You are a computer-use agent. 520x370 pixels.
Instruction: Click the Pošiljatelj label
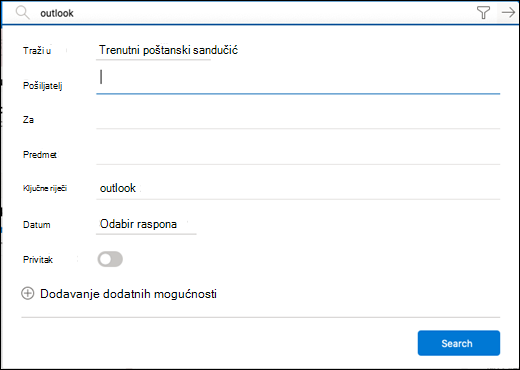click(43, 86)
